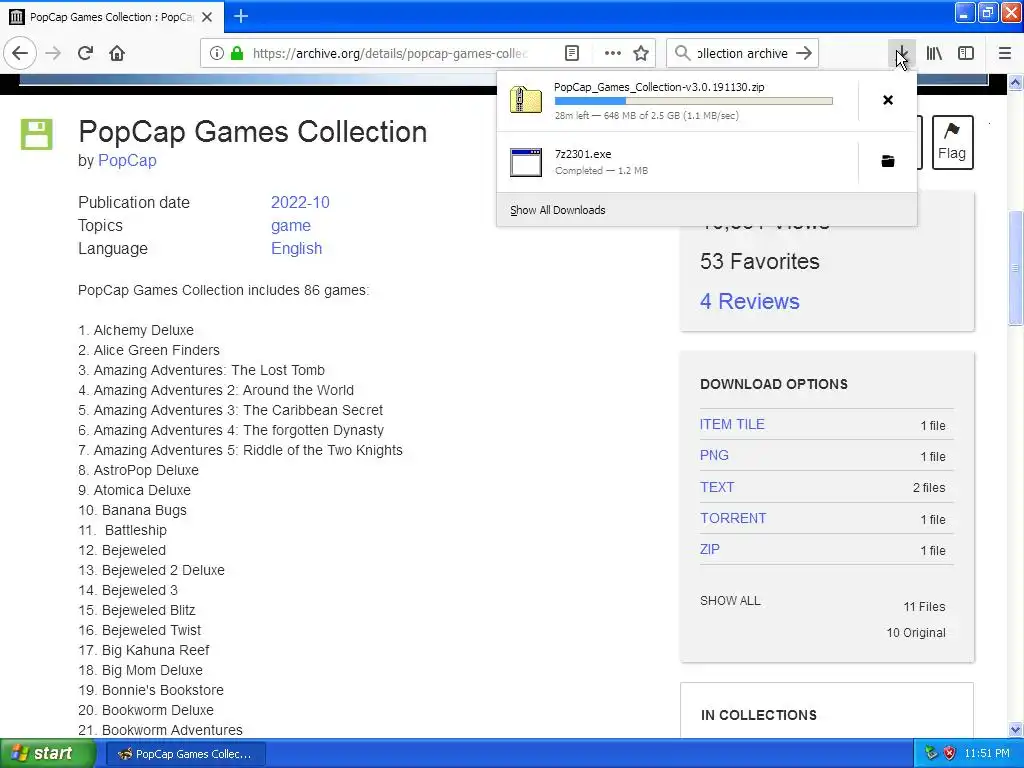This screenshot has width=1024, height=768.
Task: Open the English language link
Action: (x=296, y=249)
